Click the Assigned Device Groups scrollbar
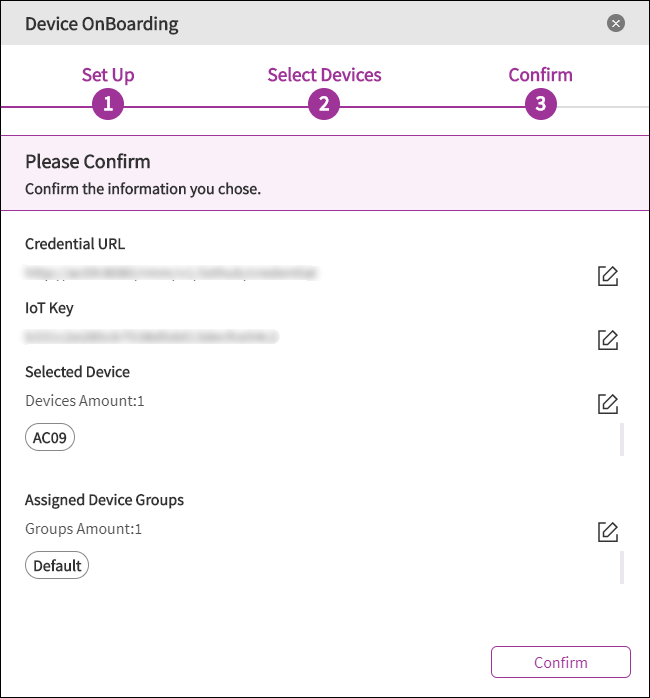Viewport: 650px width, 698px height. pyautogui.click(x=622, y=566)
